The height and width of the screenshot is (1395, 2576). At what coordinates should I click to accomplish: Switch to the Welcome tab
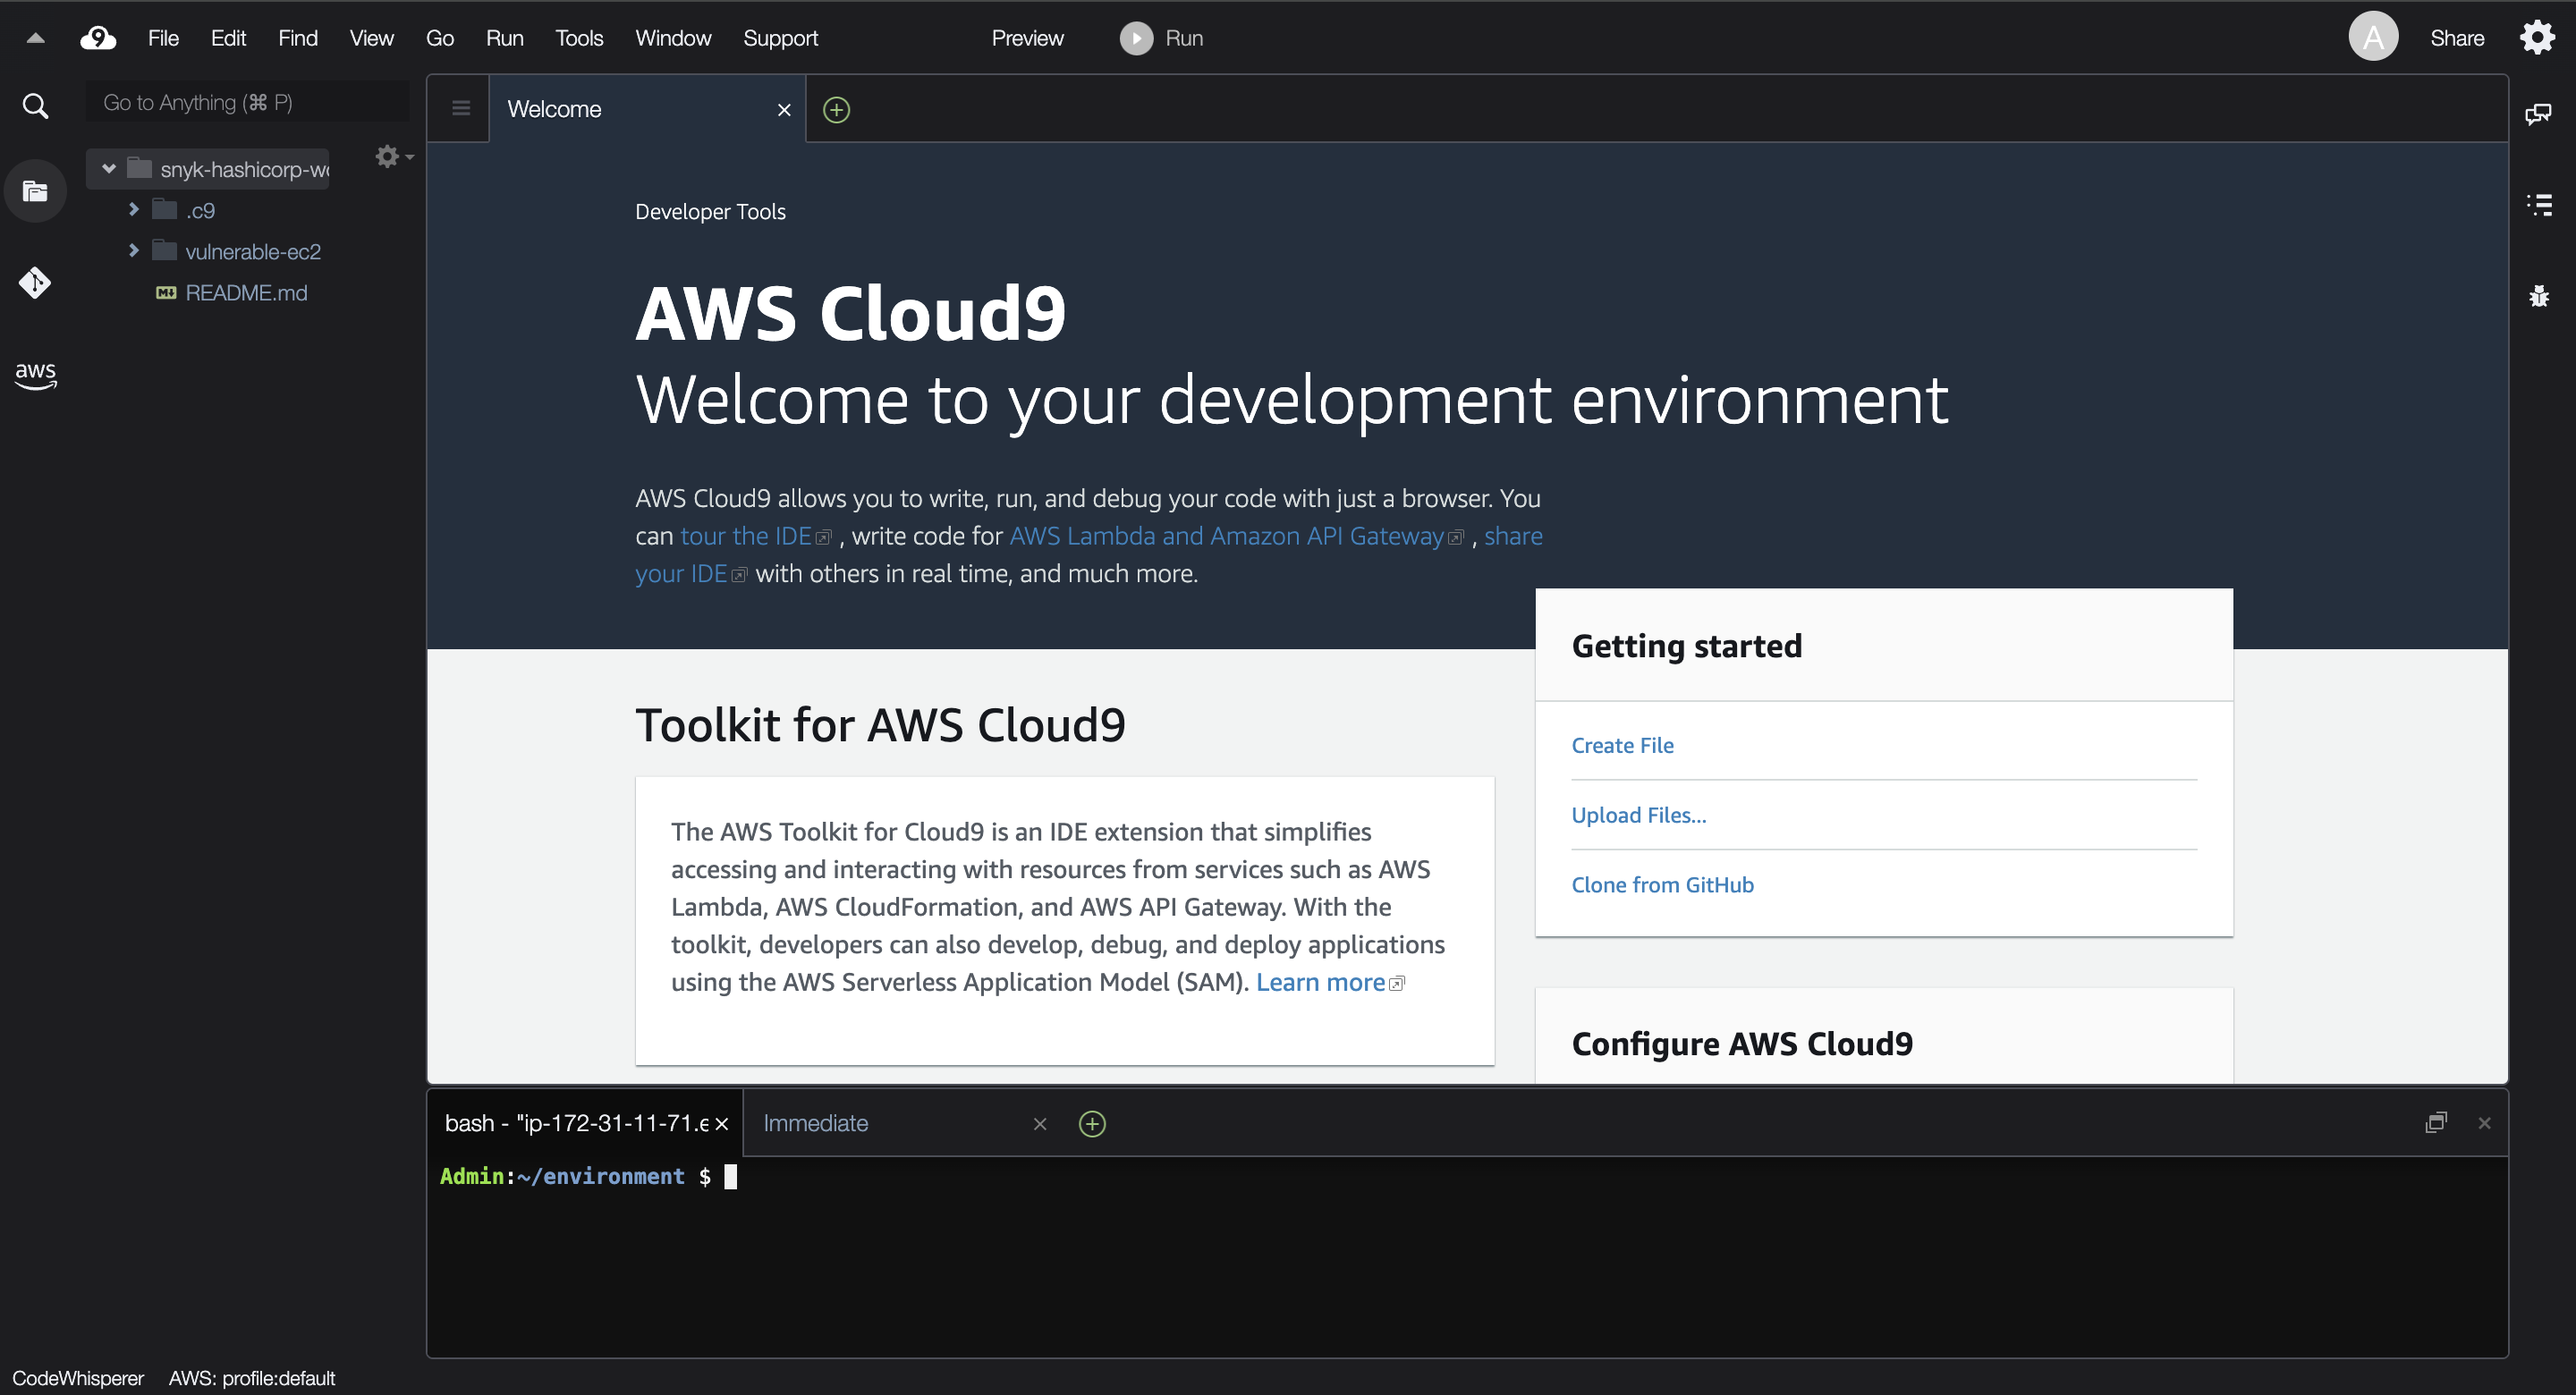(647, 109)
